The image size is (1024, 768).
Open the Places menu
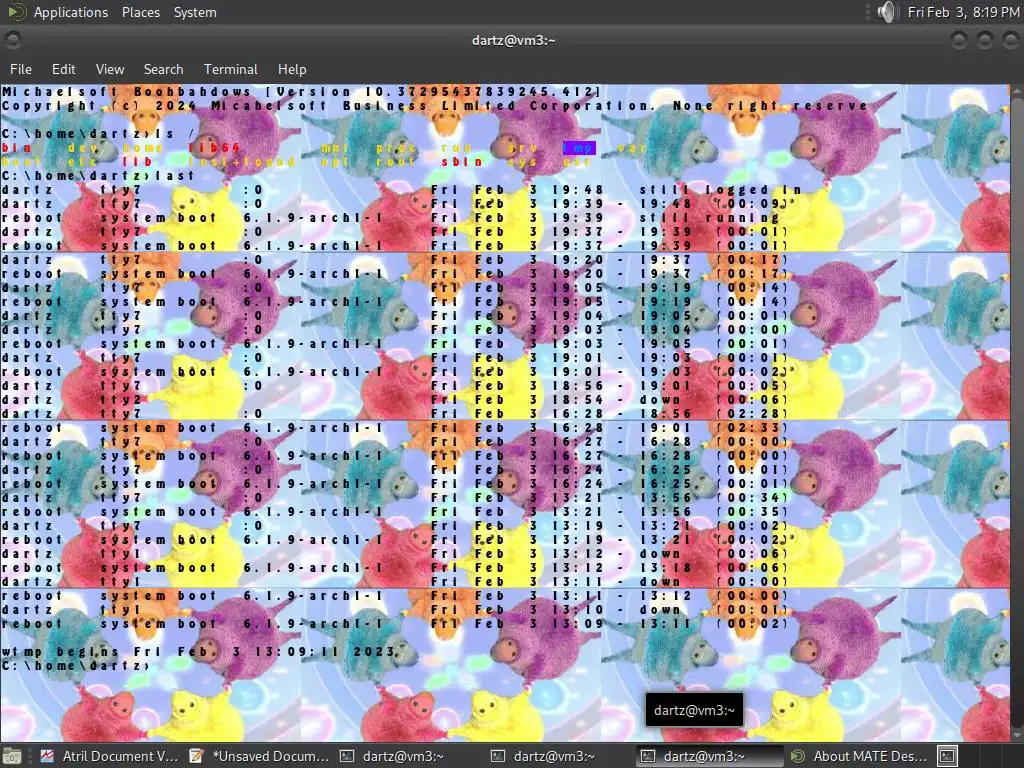point(140,12)
